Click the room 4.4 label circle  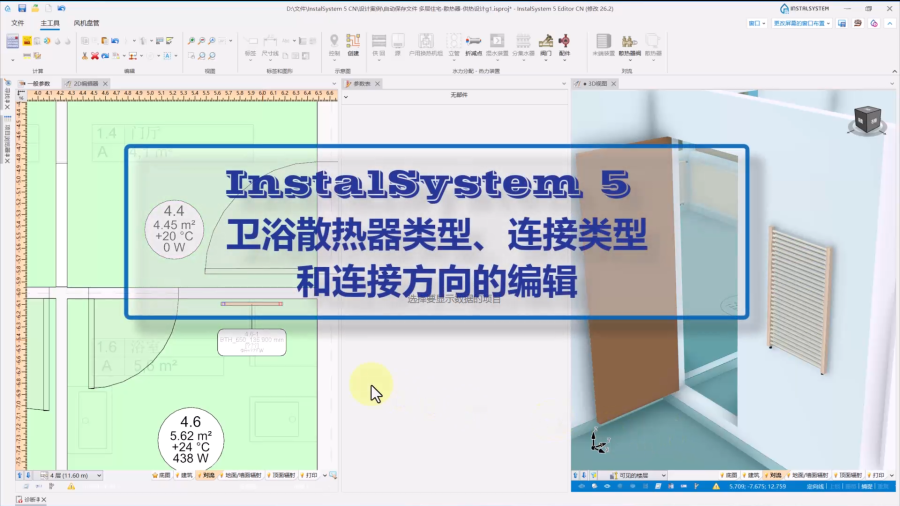(x=174, y=229)
